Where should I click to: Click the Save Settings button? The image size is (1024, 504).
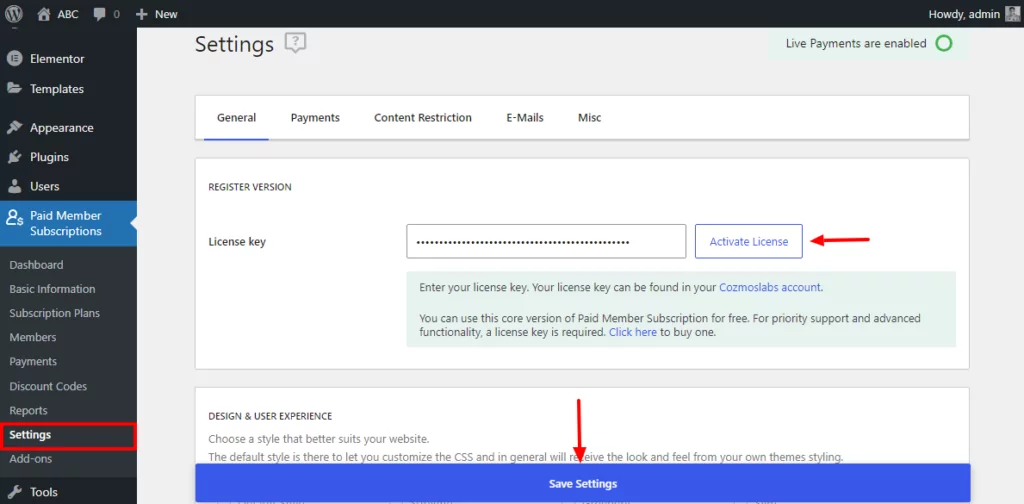(583, 484)
